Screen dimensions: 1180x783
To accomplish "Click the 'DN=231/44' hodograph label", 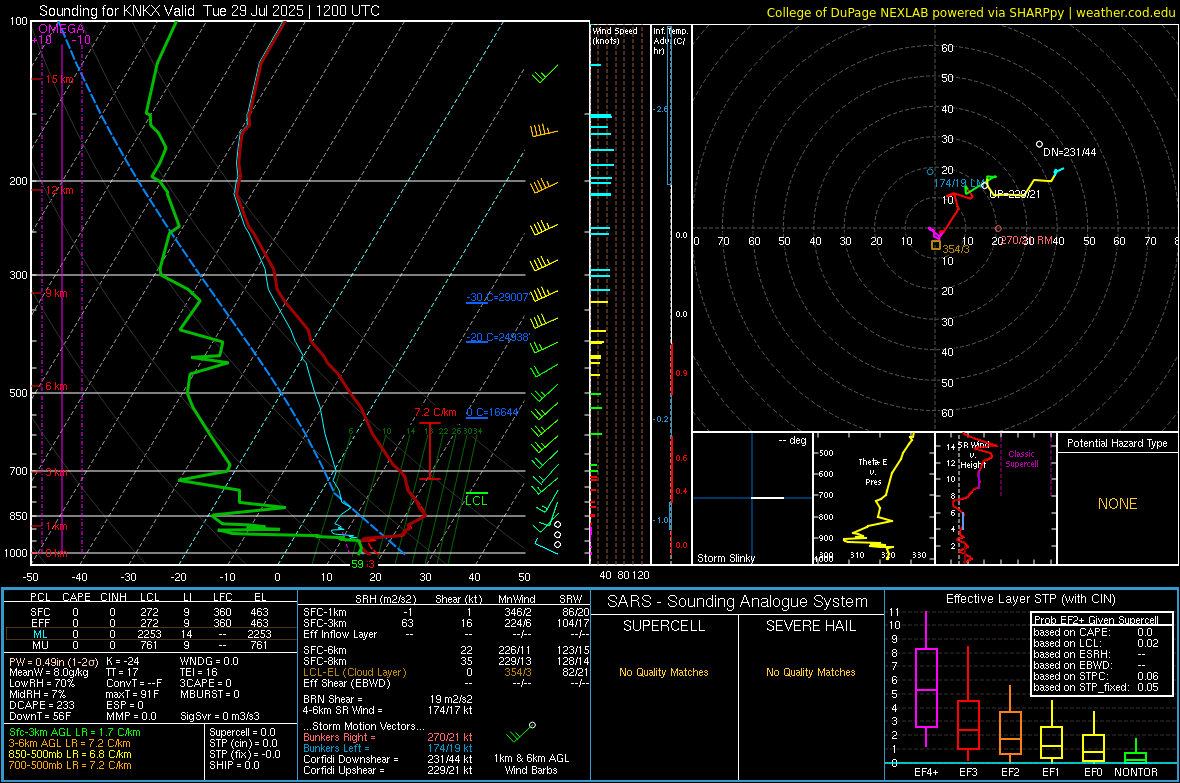I will click(1069, 152).
